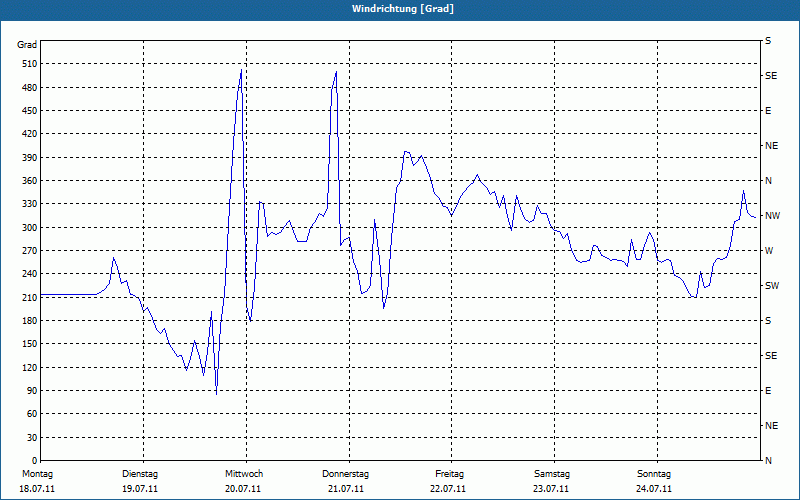800x500 pixels.
Task: Click the date 19.07.11
Action: tap(140, 489)
